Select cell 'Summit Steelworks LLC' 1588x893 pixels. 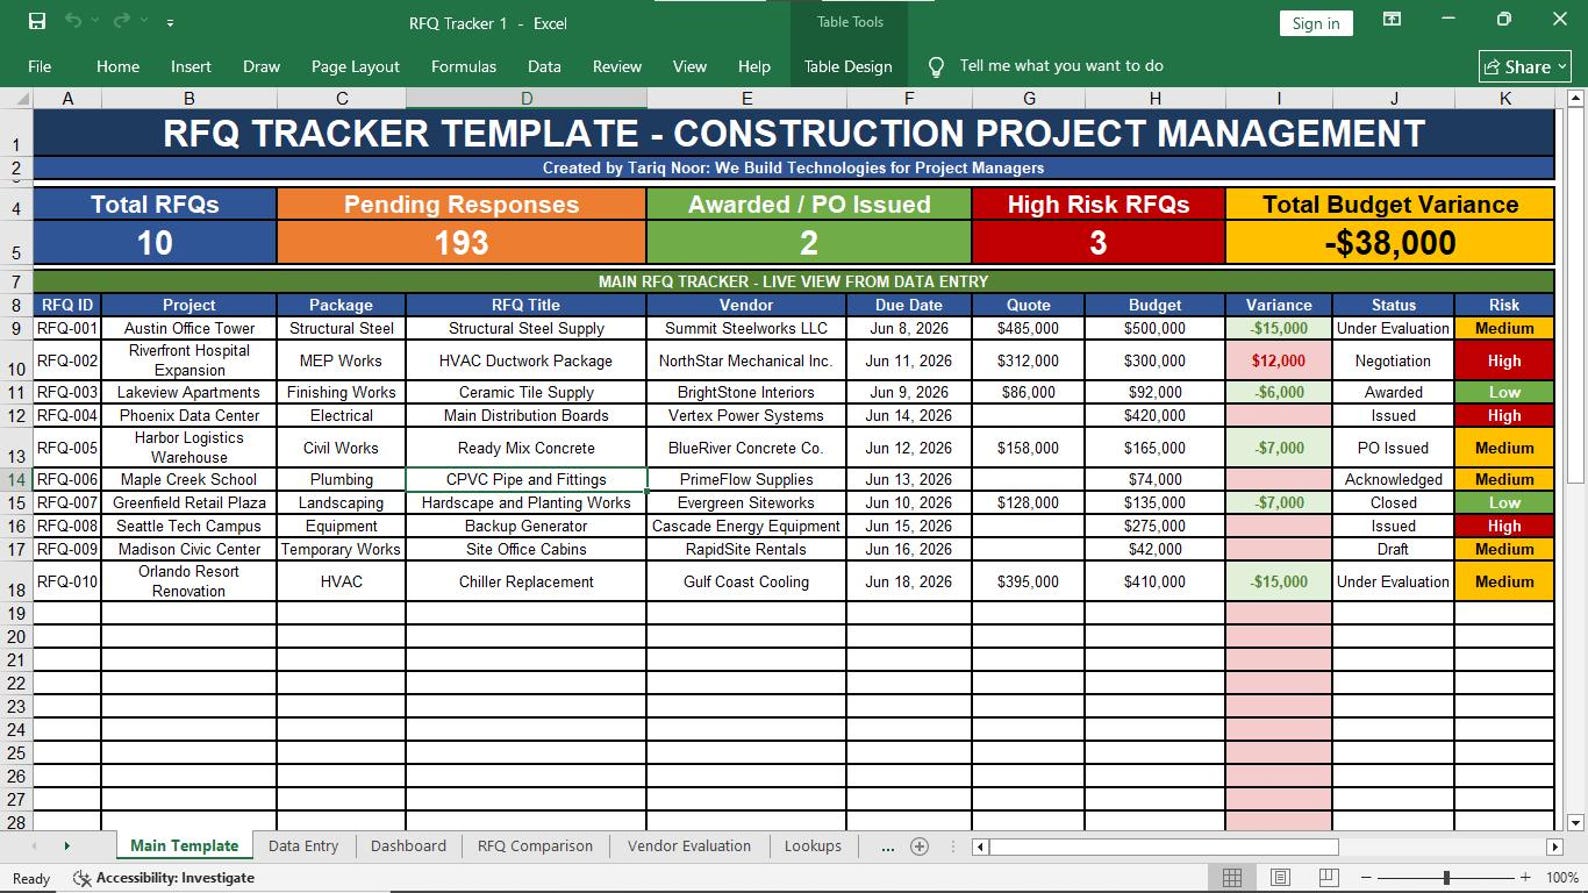click(x=746, y=328)
